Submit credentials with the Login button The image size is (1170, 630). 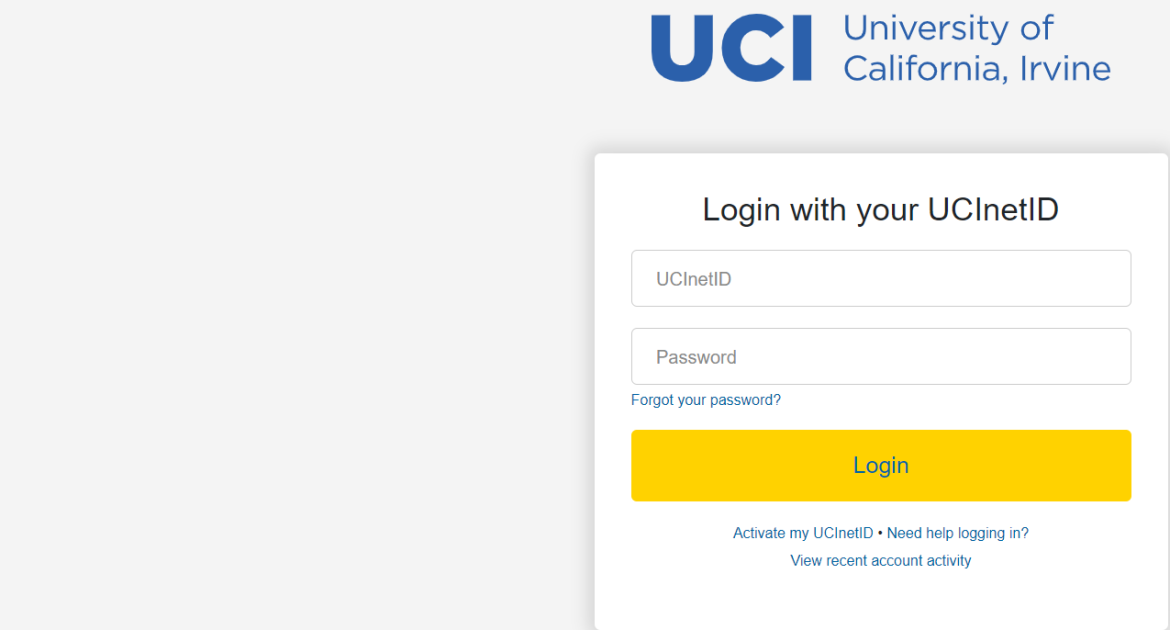pos(881,465)
